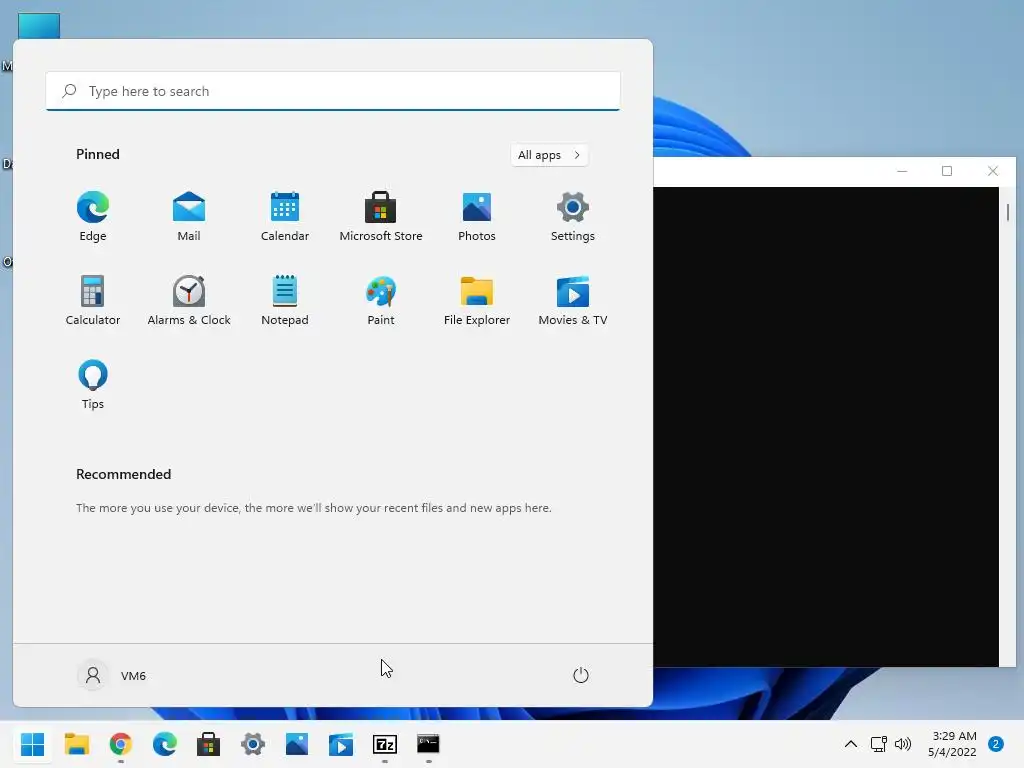The image size is (1024, 768).
Task: Maximize the terminal window
Action: 947,171
